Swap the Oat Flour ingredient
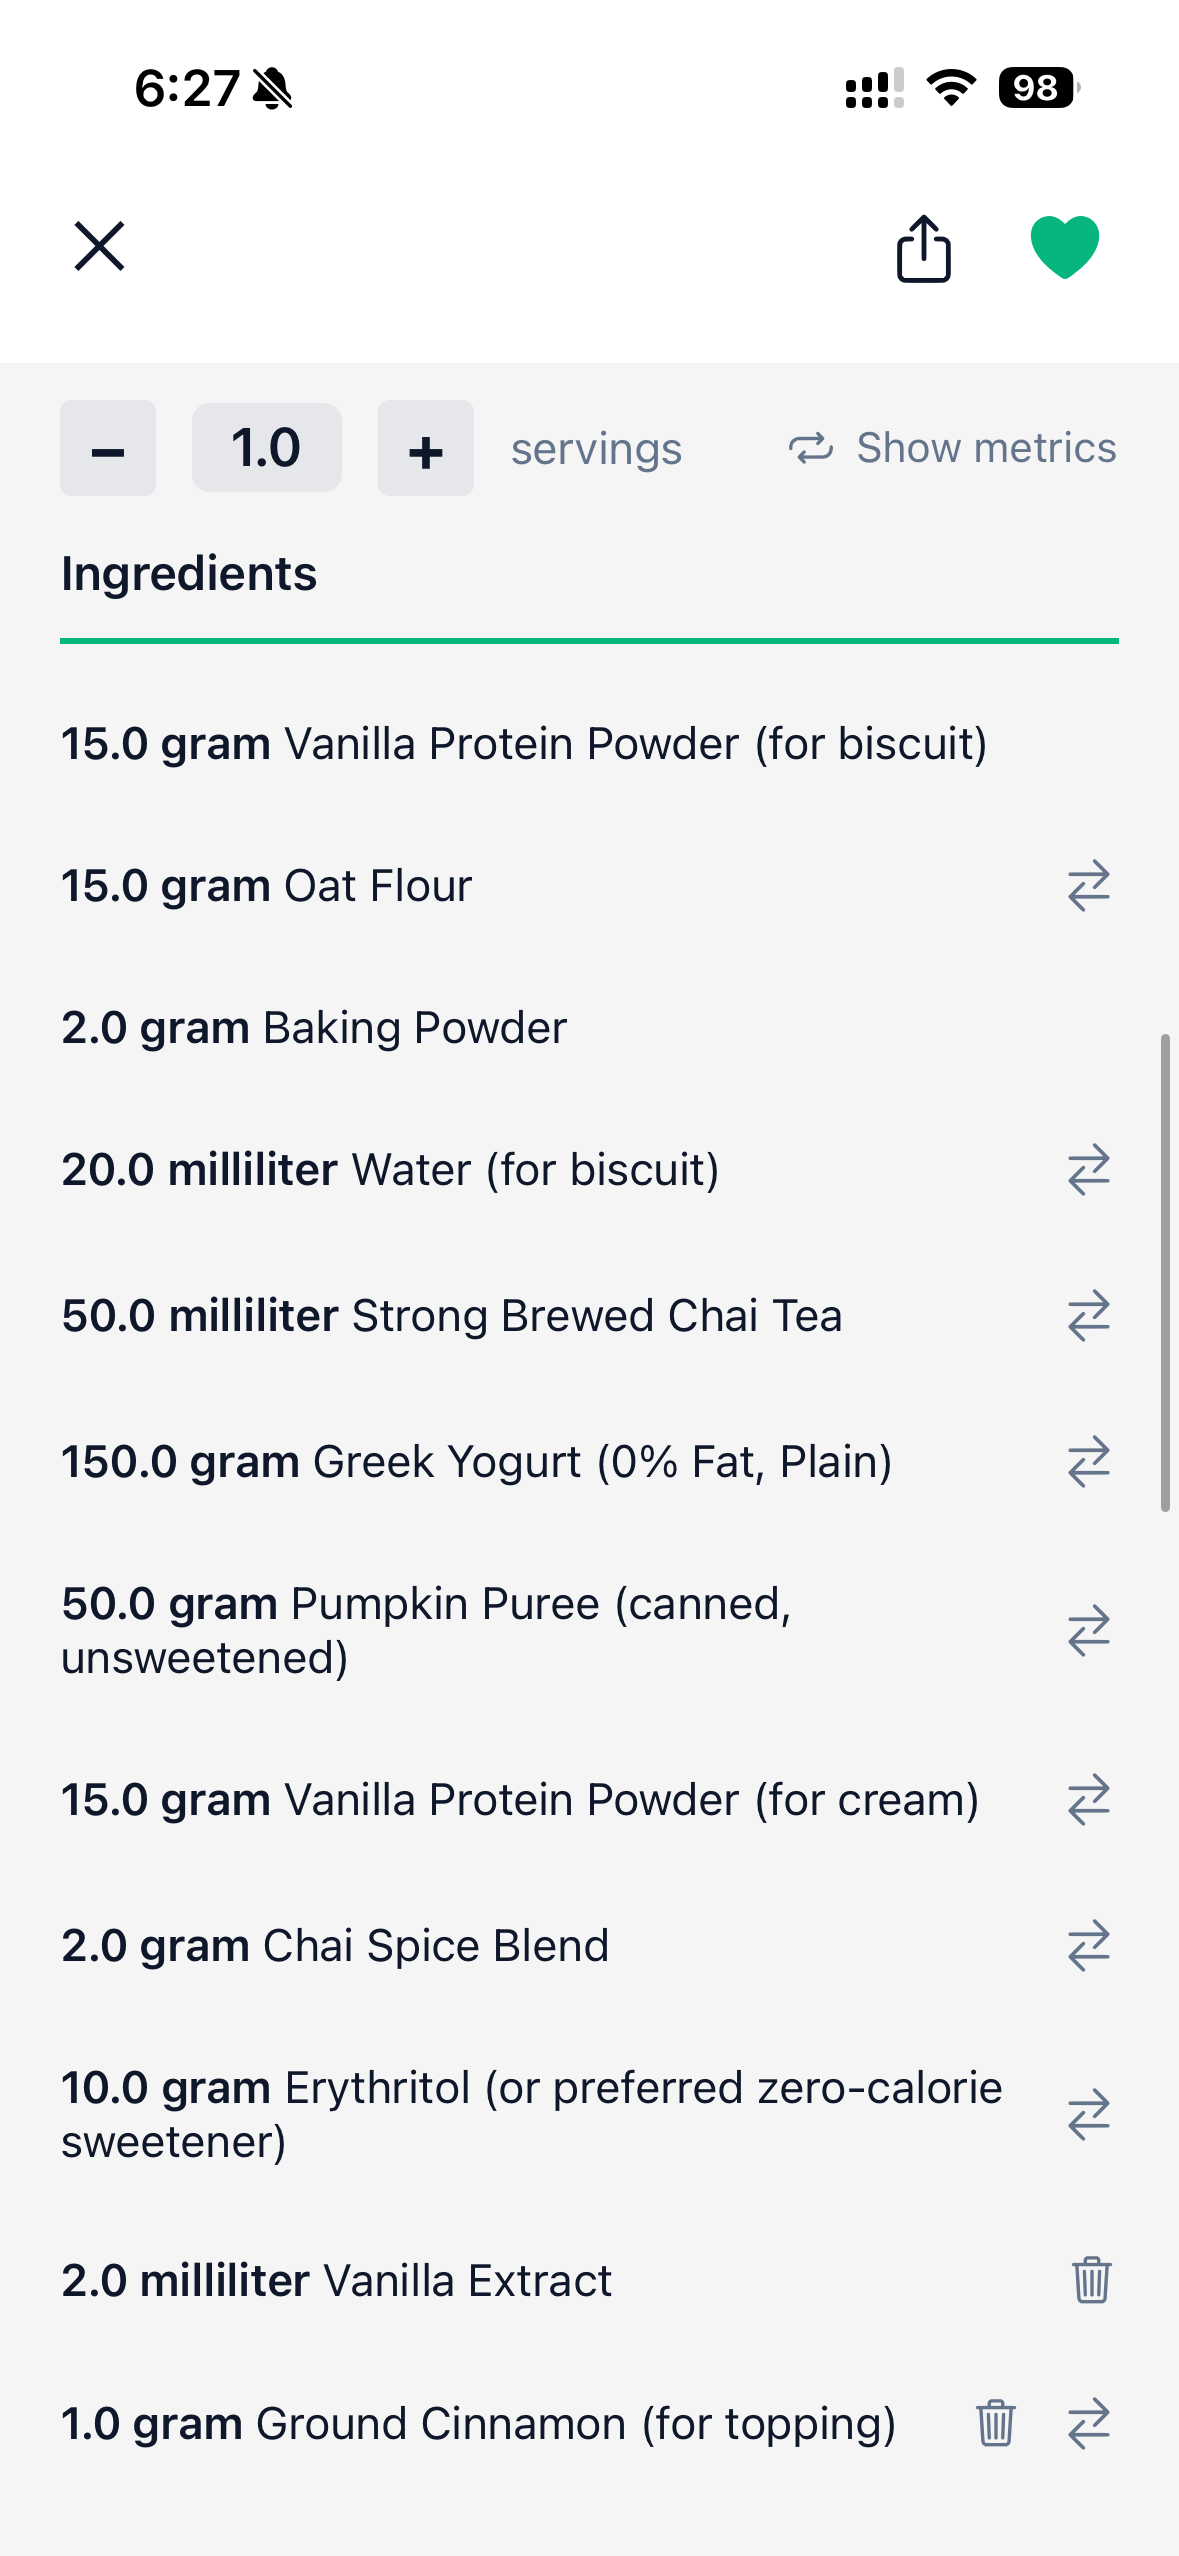The image size is (1179, 2556). pyautogui.click(x=1088, y=886)
